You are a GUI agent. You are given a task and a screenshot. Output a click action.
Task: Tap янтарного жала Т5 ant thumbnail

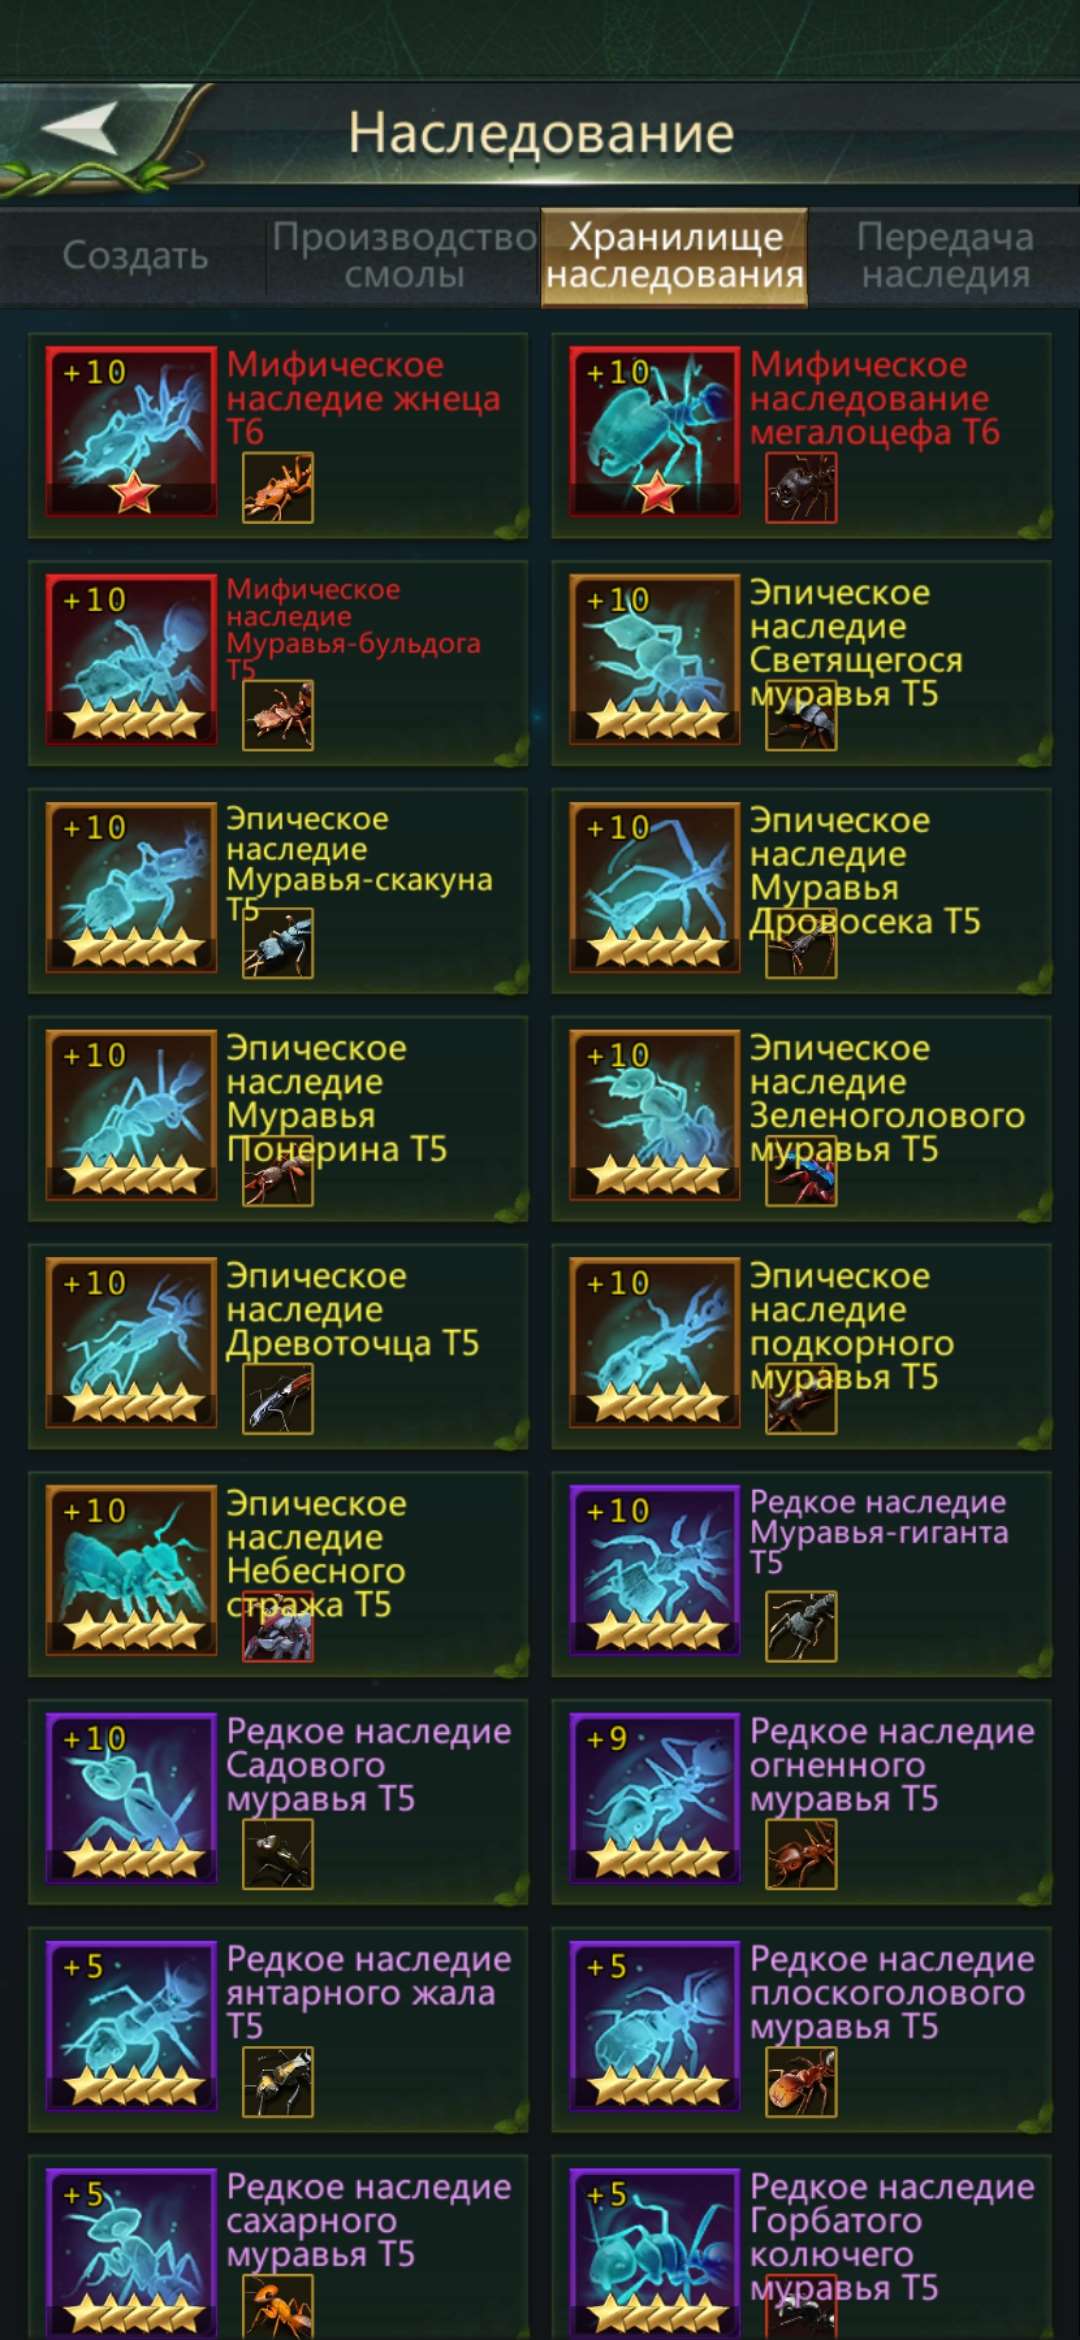(278, 2083)
